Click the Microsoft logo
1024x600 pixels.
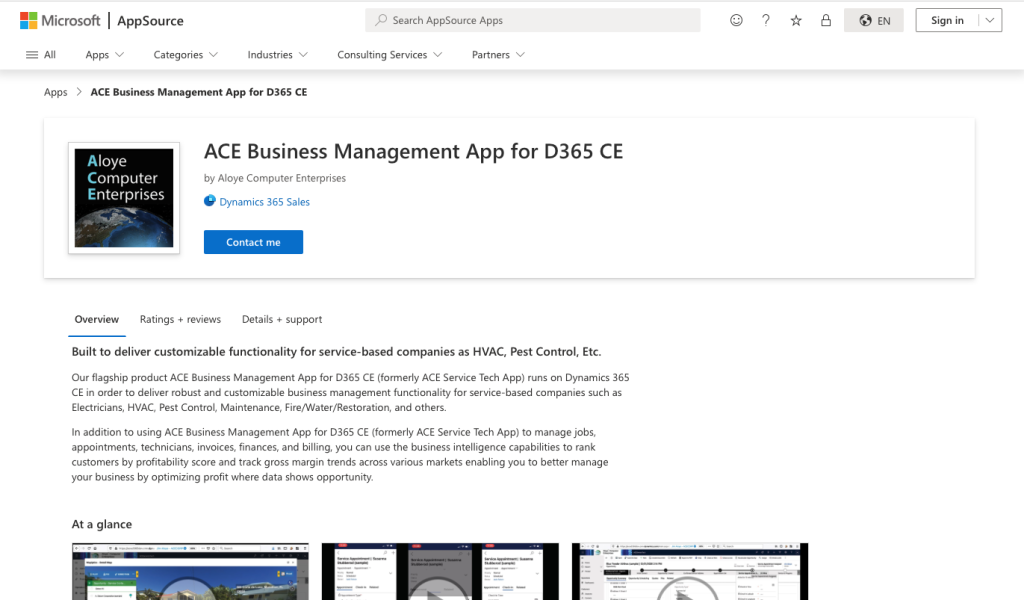point(60,20)
